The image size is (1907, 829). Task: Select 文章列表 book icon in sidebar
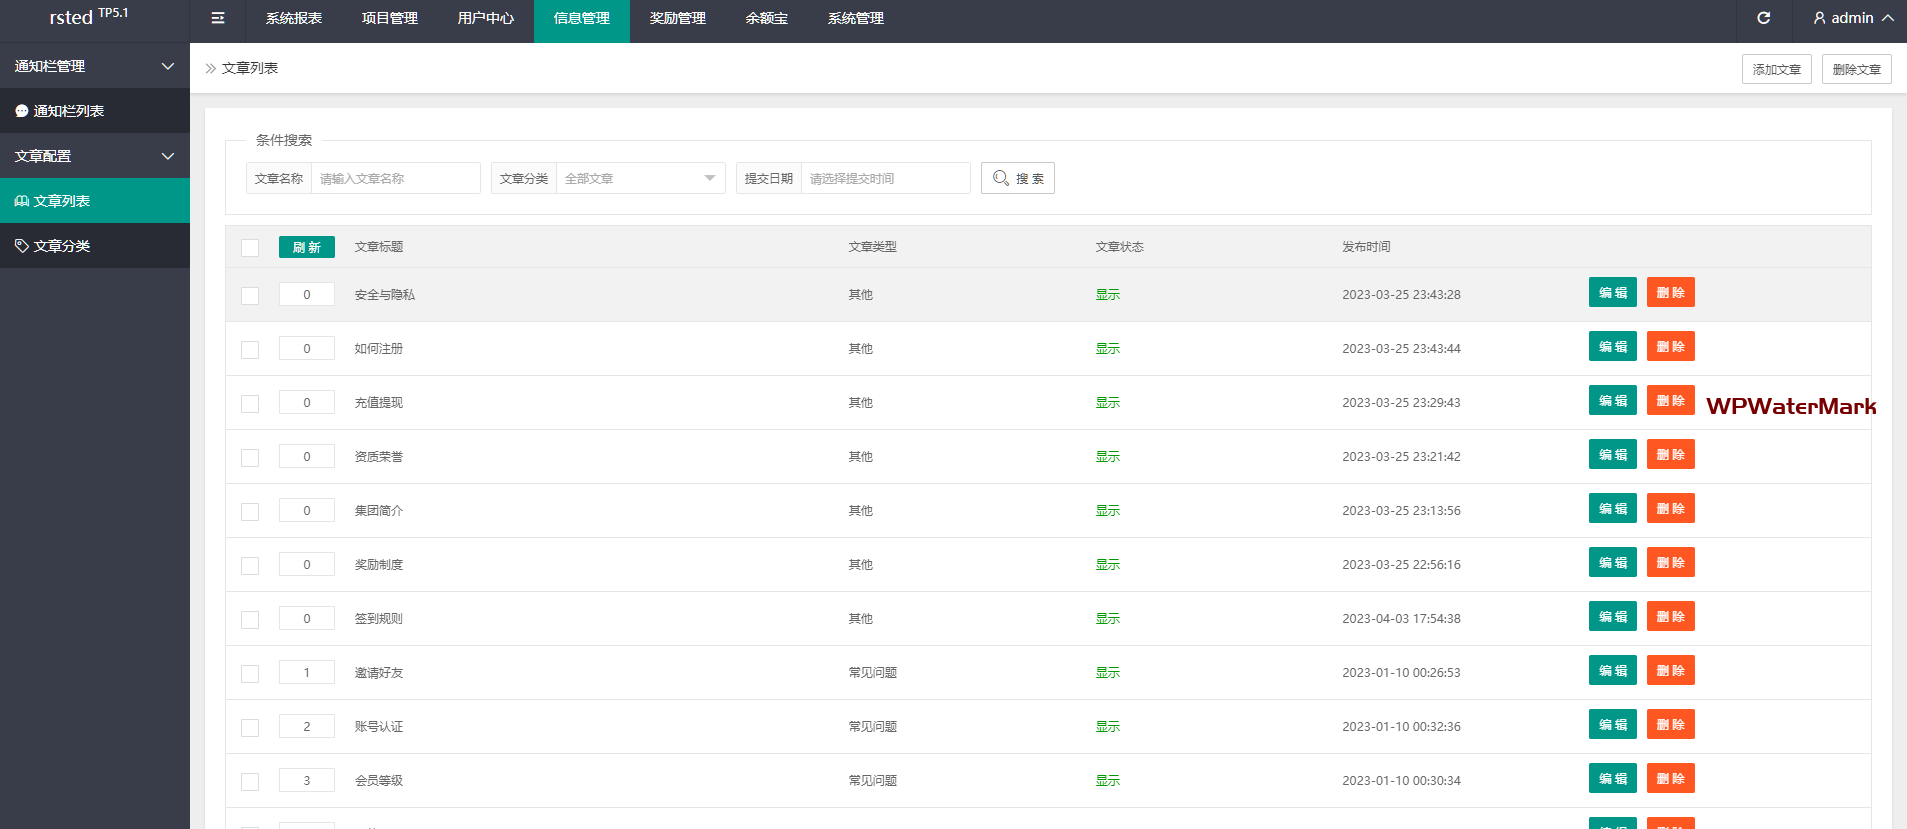(x=22, y=201)
